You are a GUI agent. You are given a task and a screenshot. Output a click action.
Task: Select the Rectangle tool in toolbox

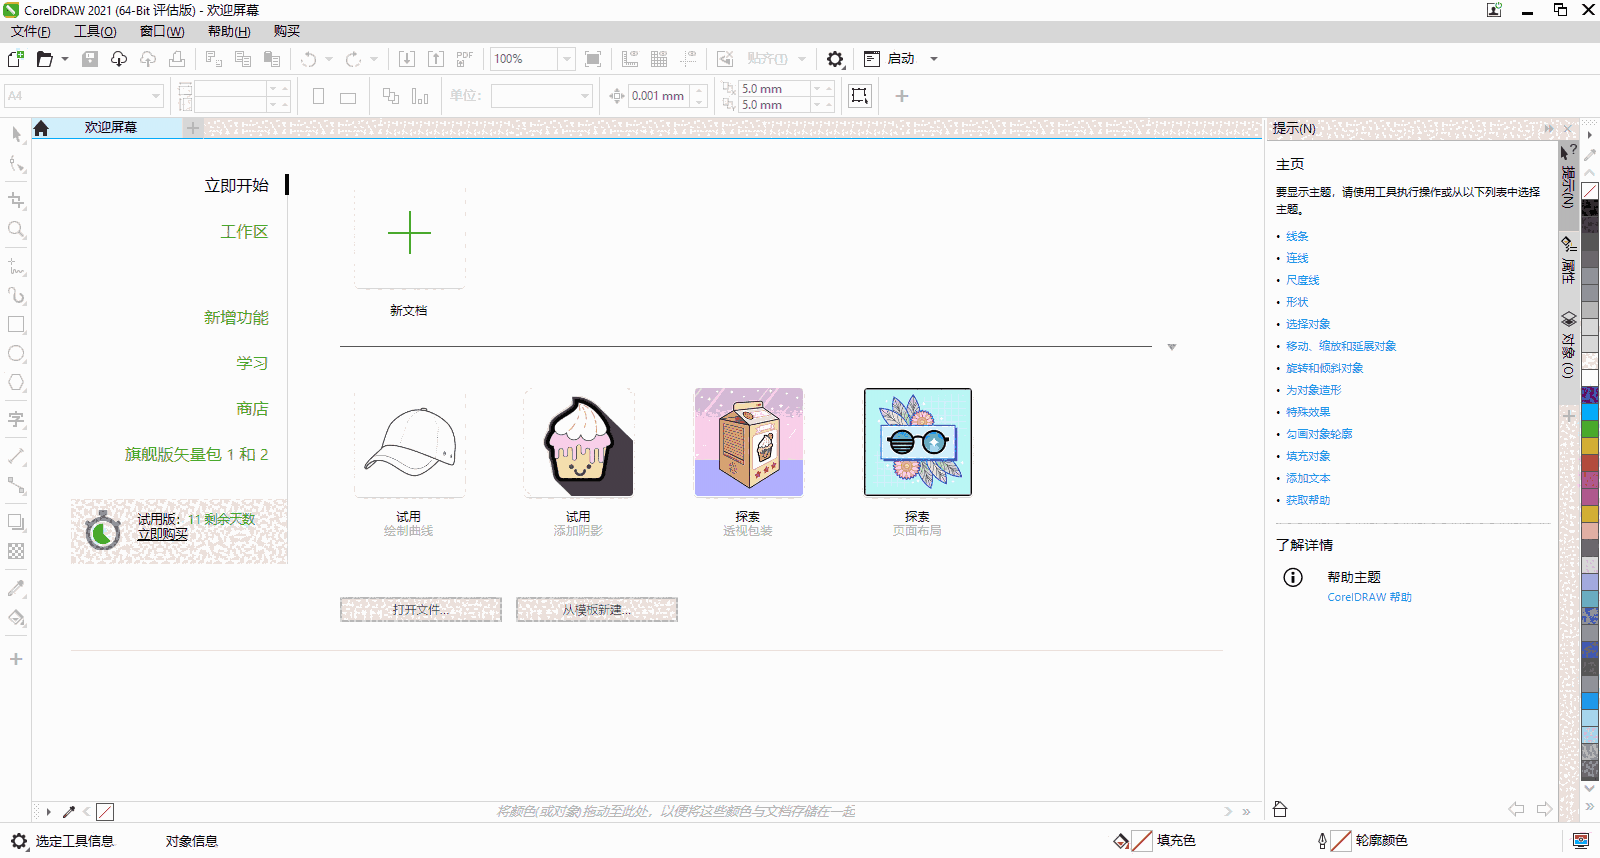[x=16, y=325]
